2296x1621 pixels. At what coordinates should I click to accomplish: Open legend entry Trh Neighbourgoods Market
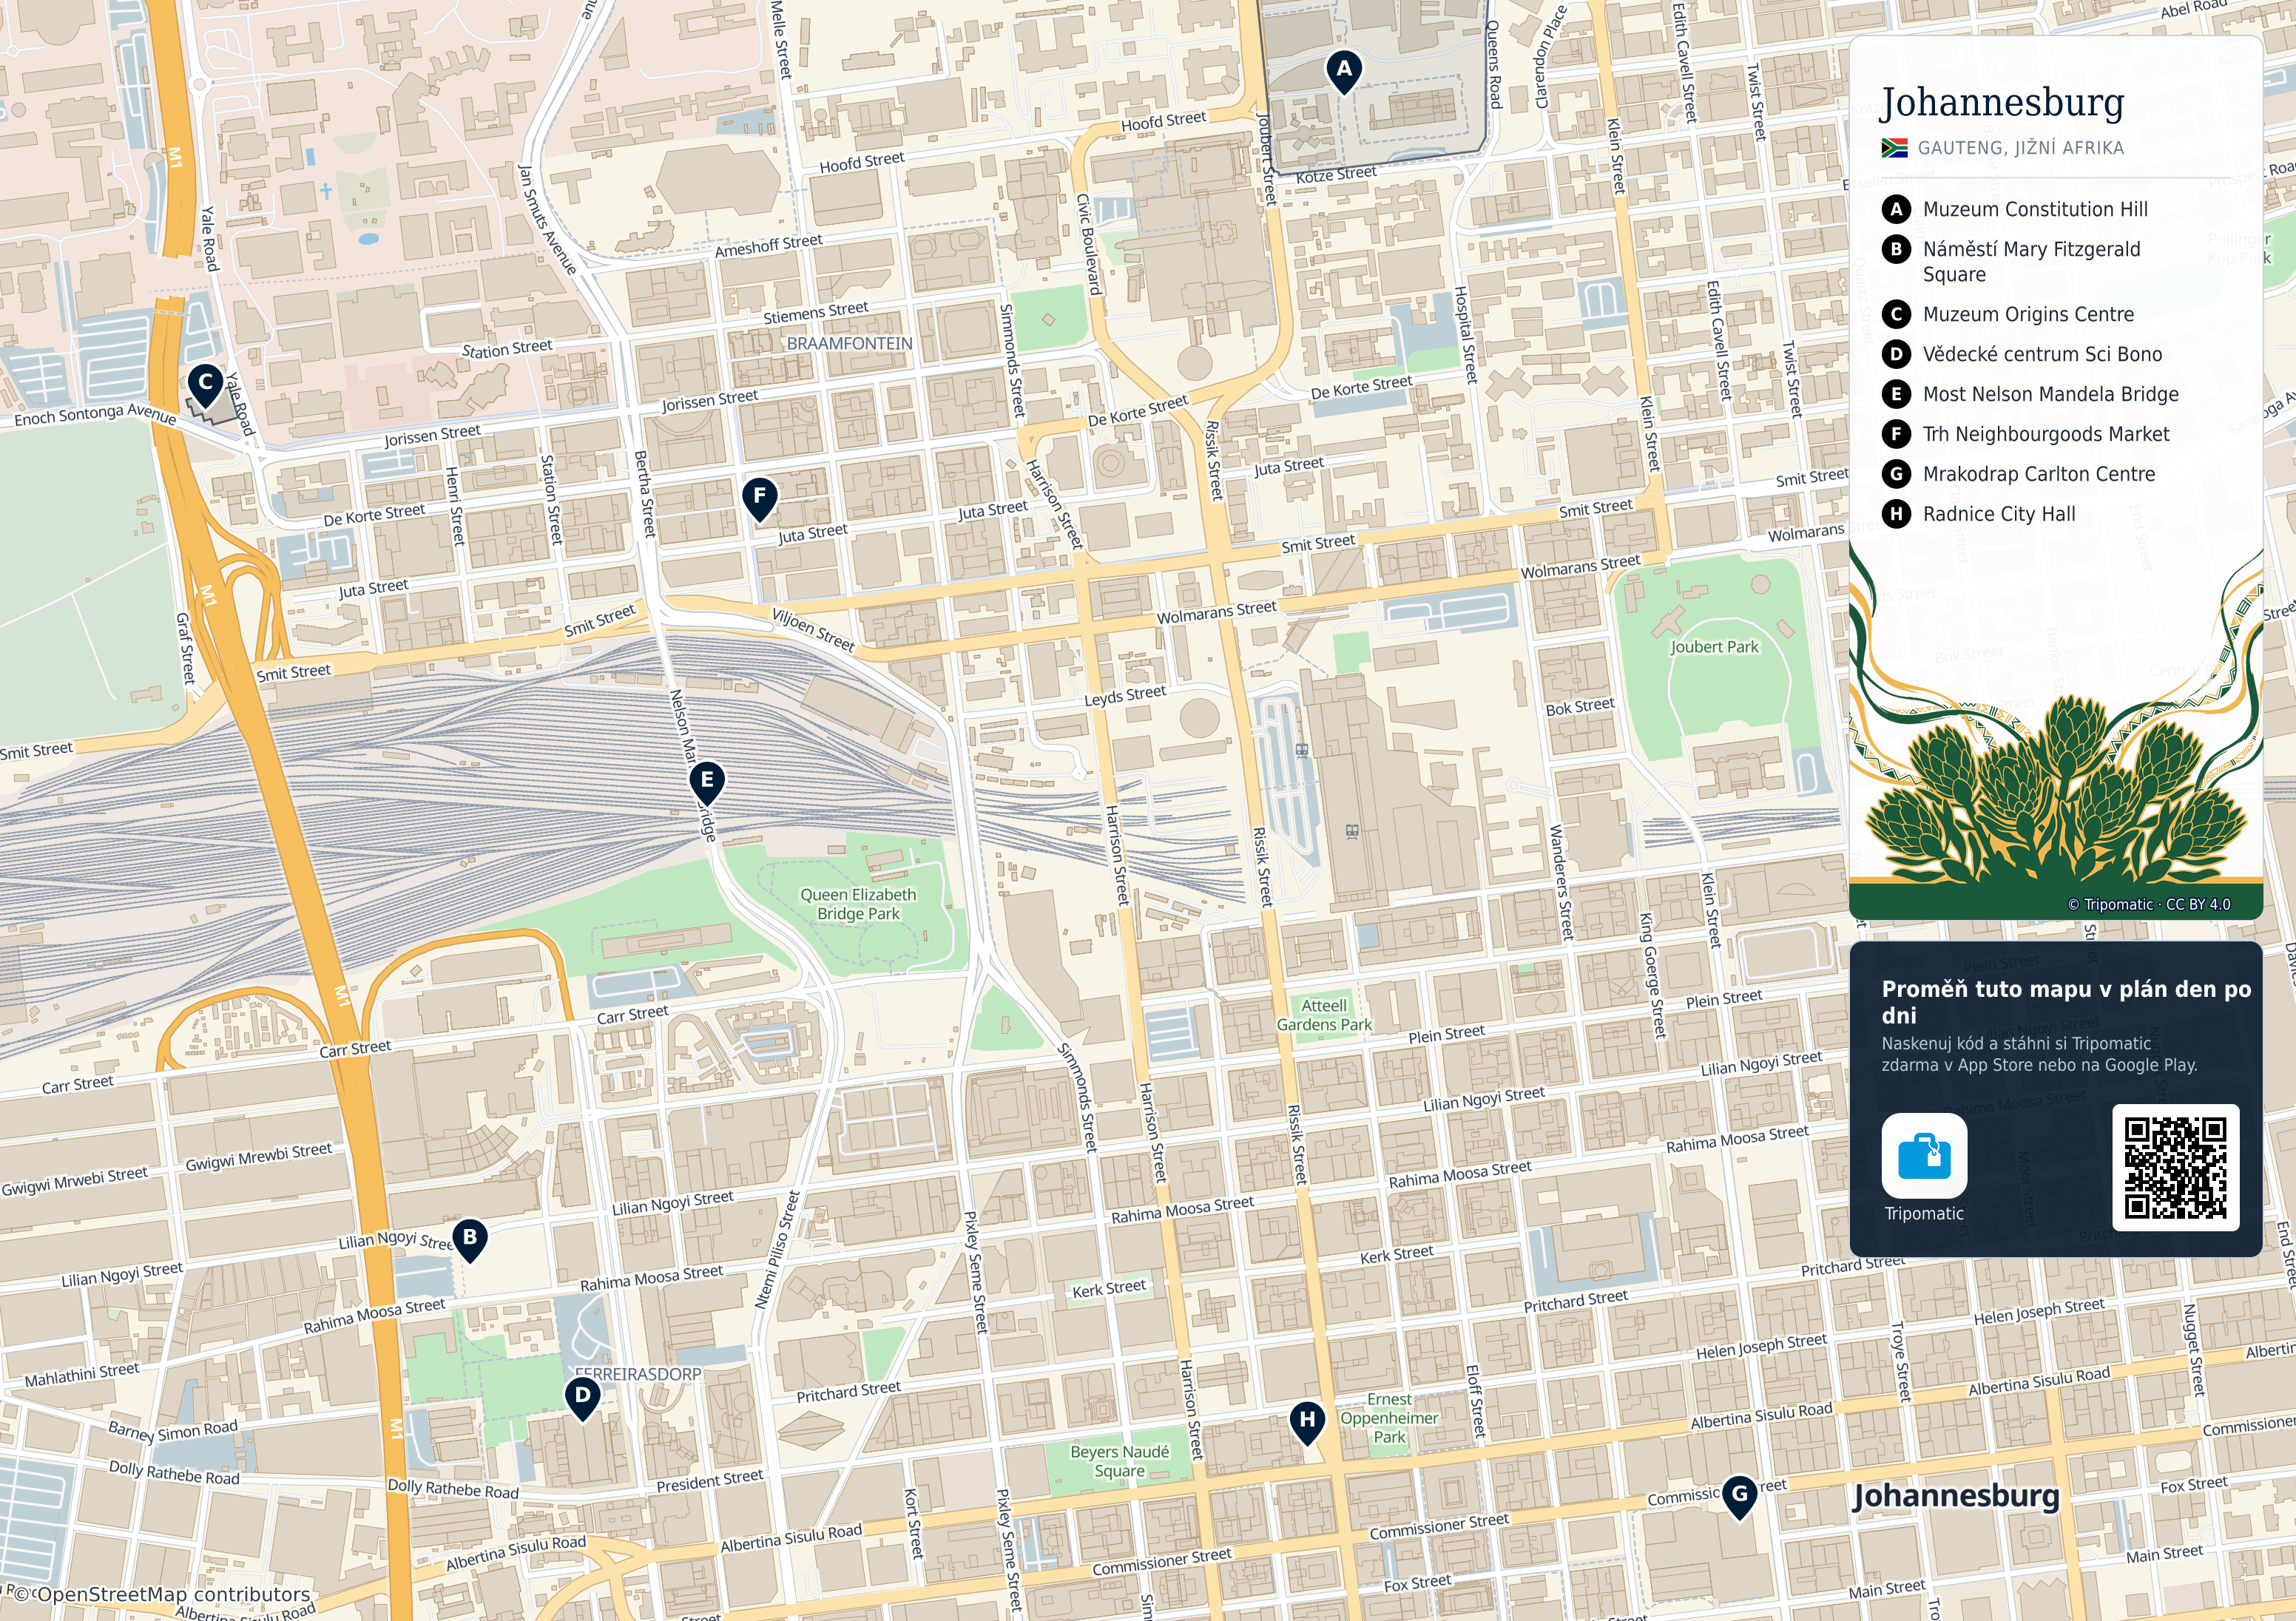point(2046,434)
